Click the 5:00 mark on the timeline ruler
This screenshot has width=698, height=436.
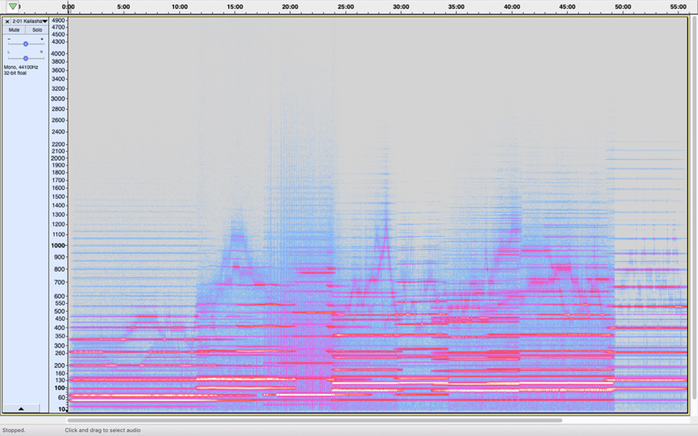(124, 7)
